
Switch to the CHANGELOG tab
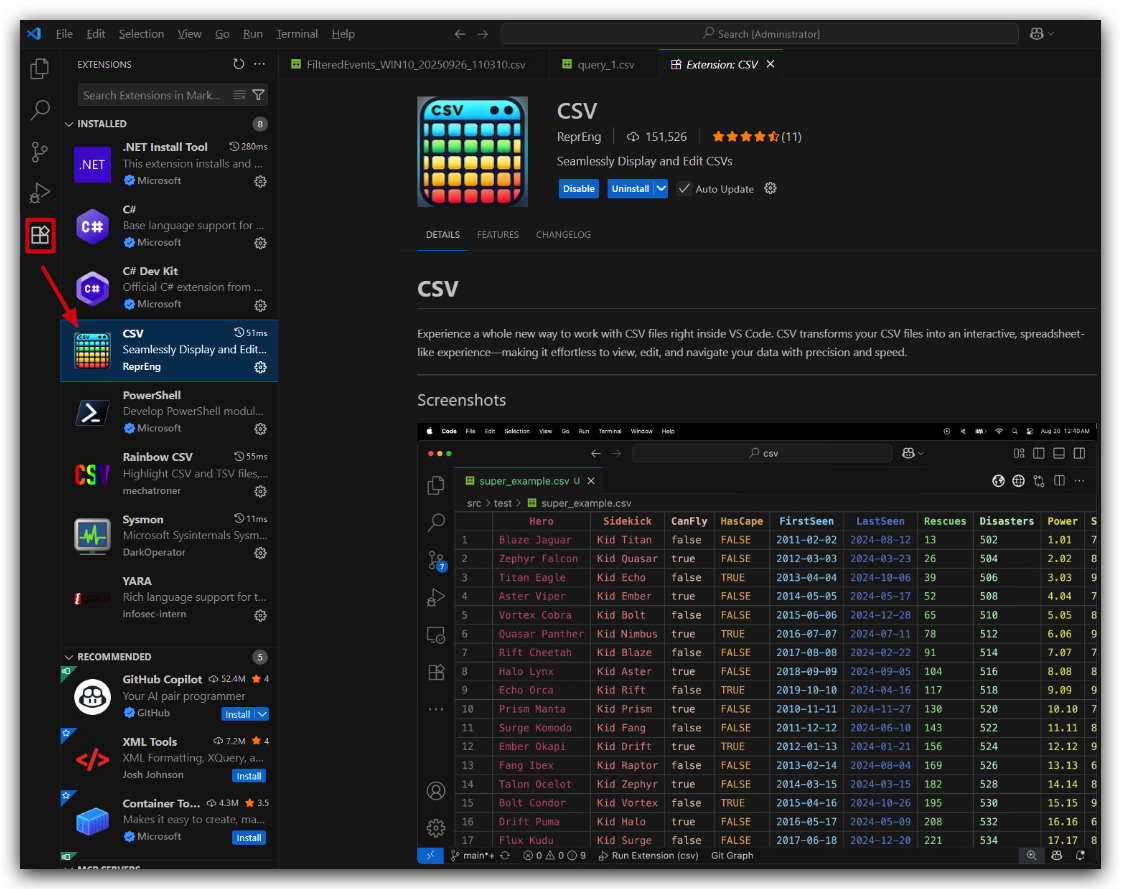click(x=563, y=235)
